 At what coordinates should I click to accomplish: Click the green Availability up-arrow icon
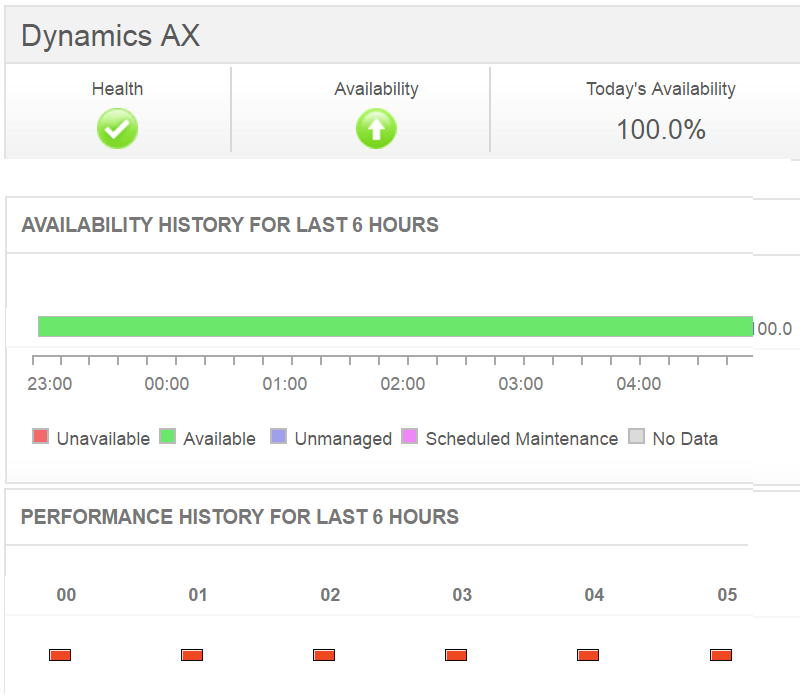[376, 129]
